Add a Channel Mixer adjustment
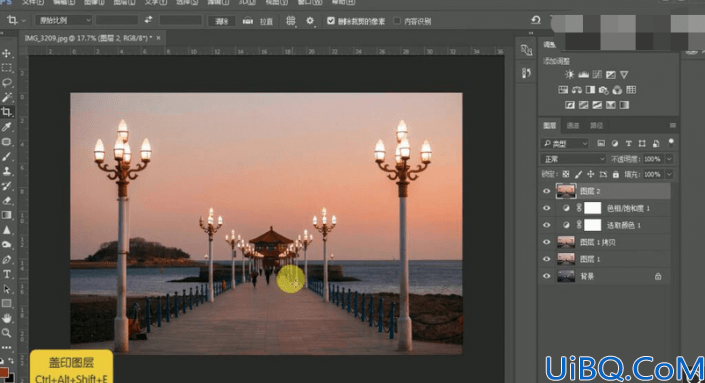This screenshot has width=705, height=383. [x=617, y=90]
